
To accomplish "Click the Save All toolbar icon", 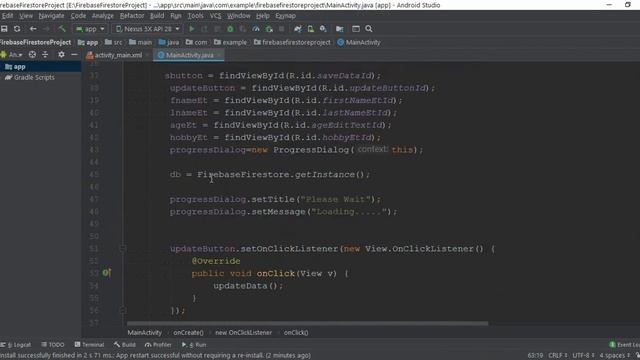I will [4, 29].
